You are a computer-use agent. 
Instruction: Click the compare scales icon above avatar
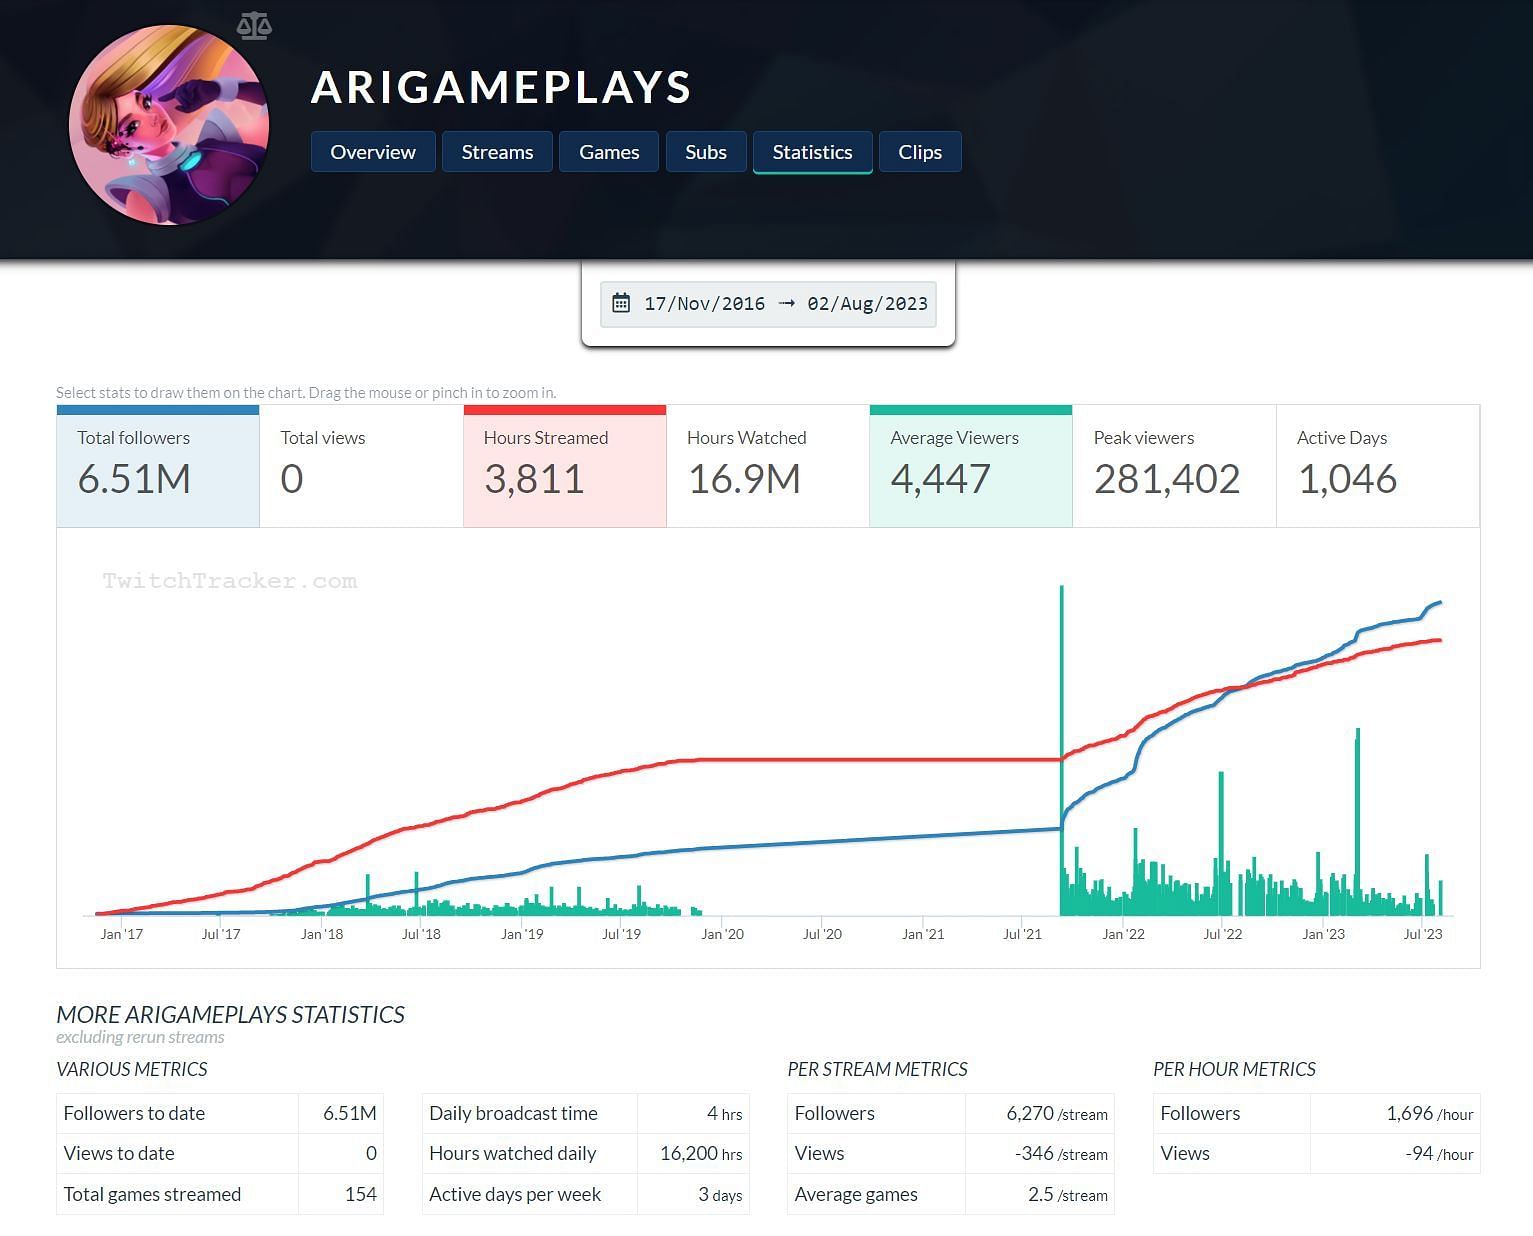pos(254,25)
